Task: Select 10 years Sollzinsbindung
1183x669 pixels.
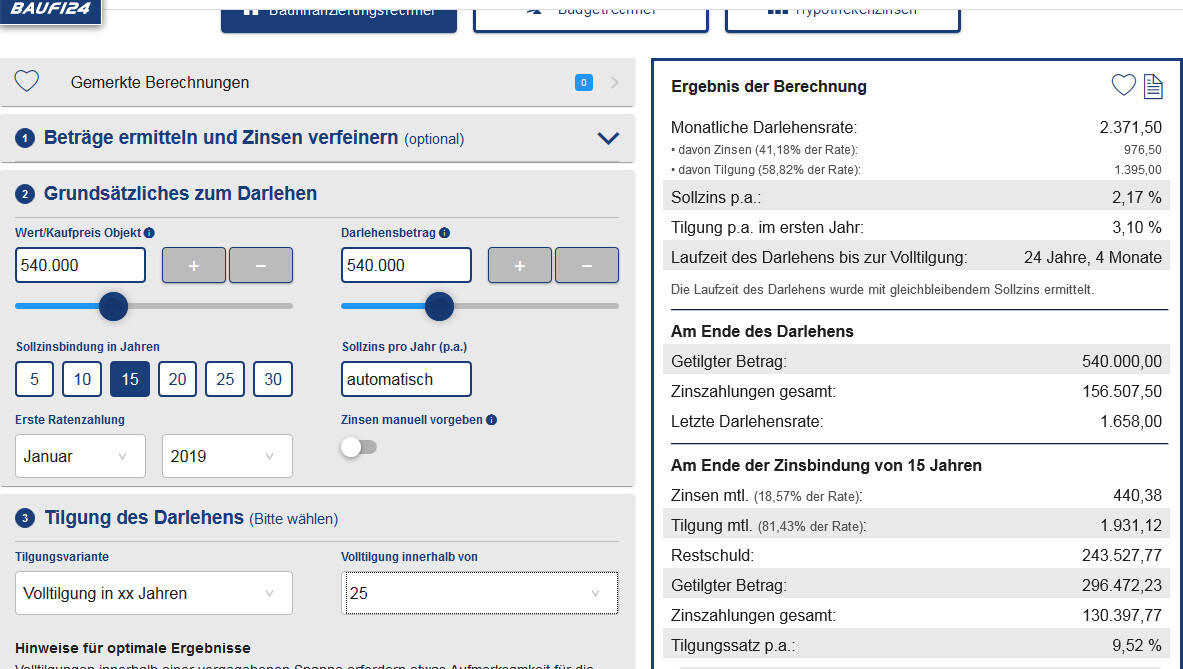Action: 82,379
